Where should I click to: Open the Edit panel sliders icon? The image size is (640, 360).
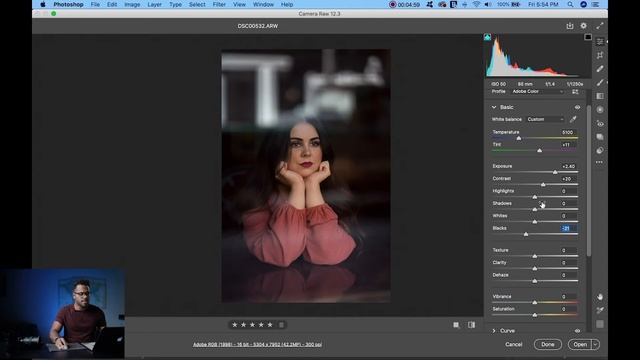coord(600,42)
